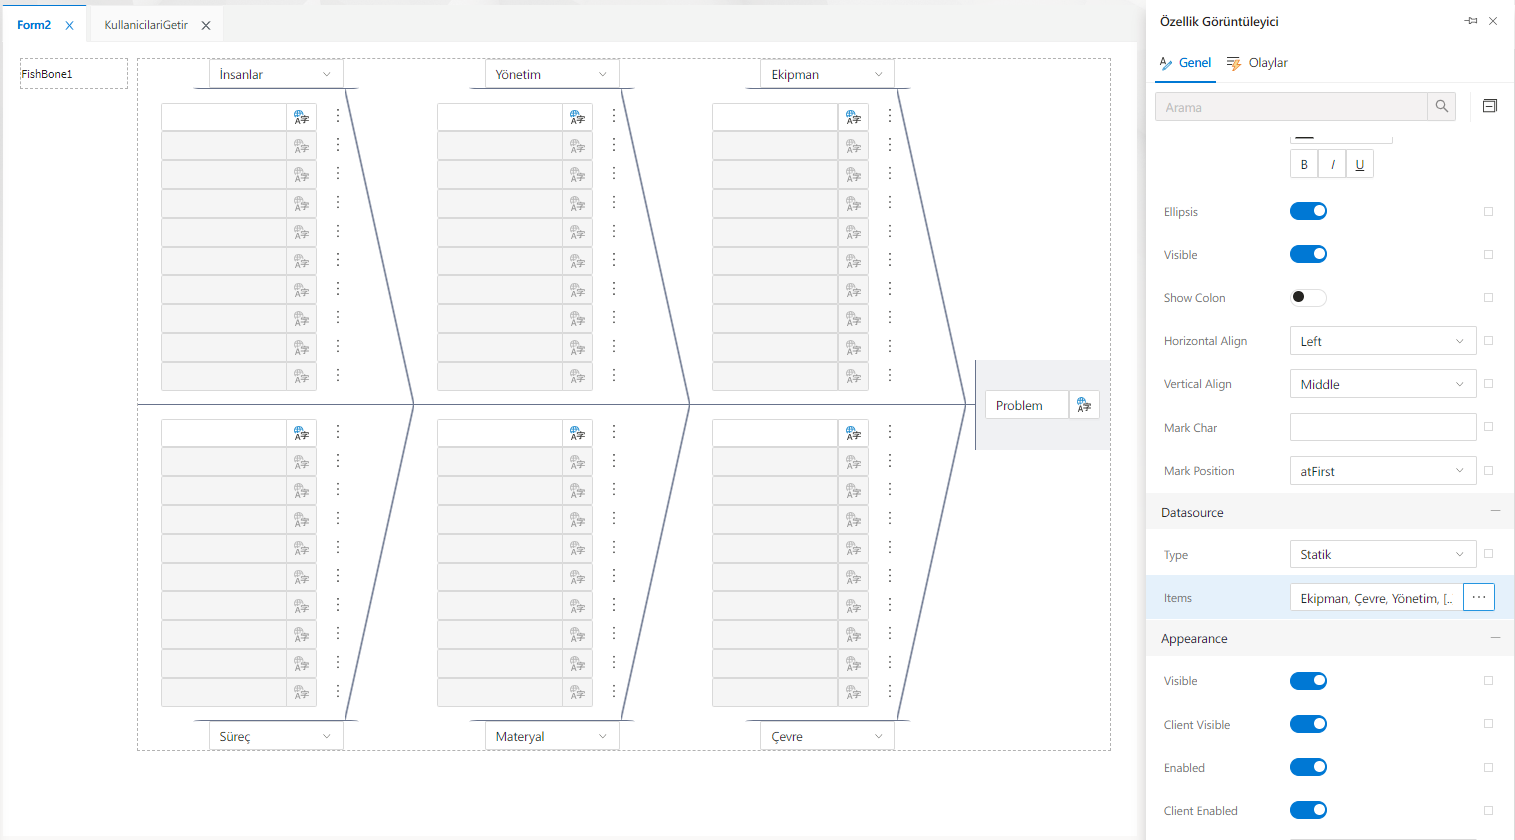Click the Items value field
This screenshot has height=840, width=1515.
pyautogui.click(x=1376, y=598)
